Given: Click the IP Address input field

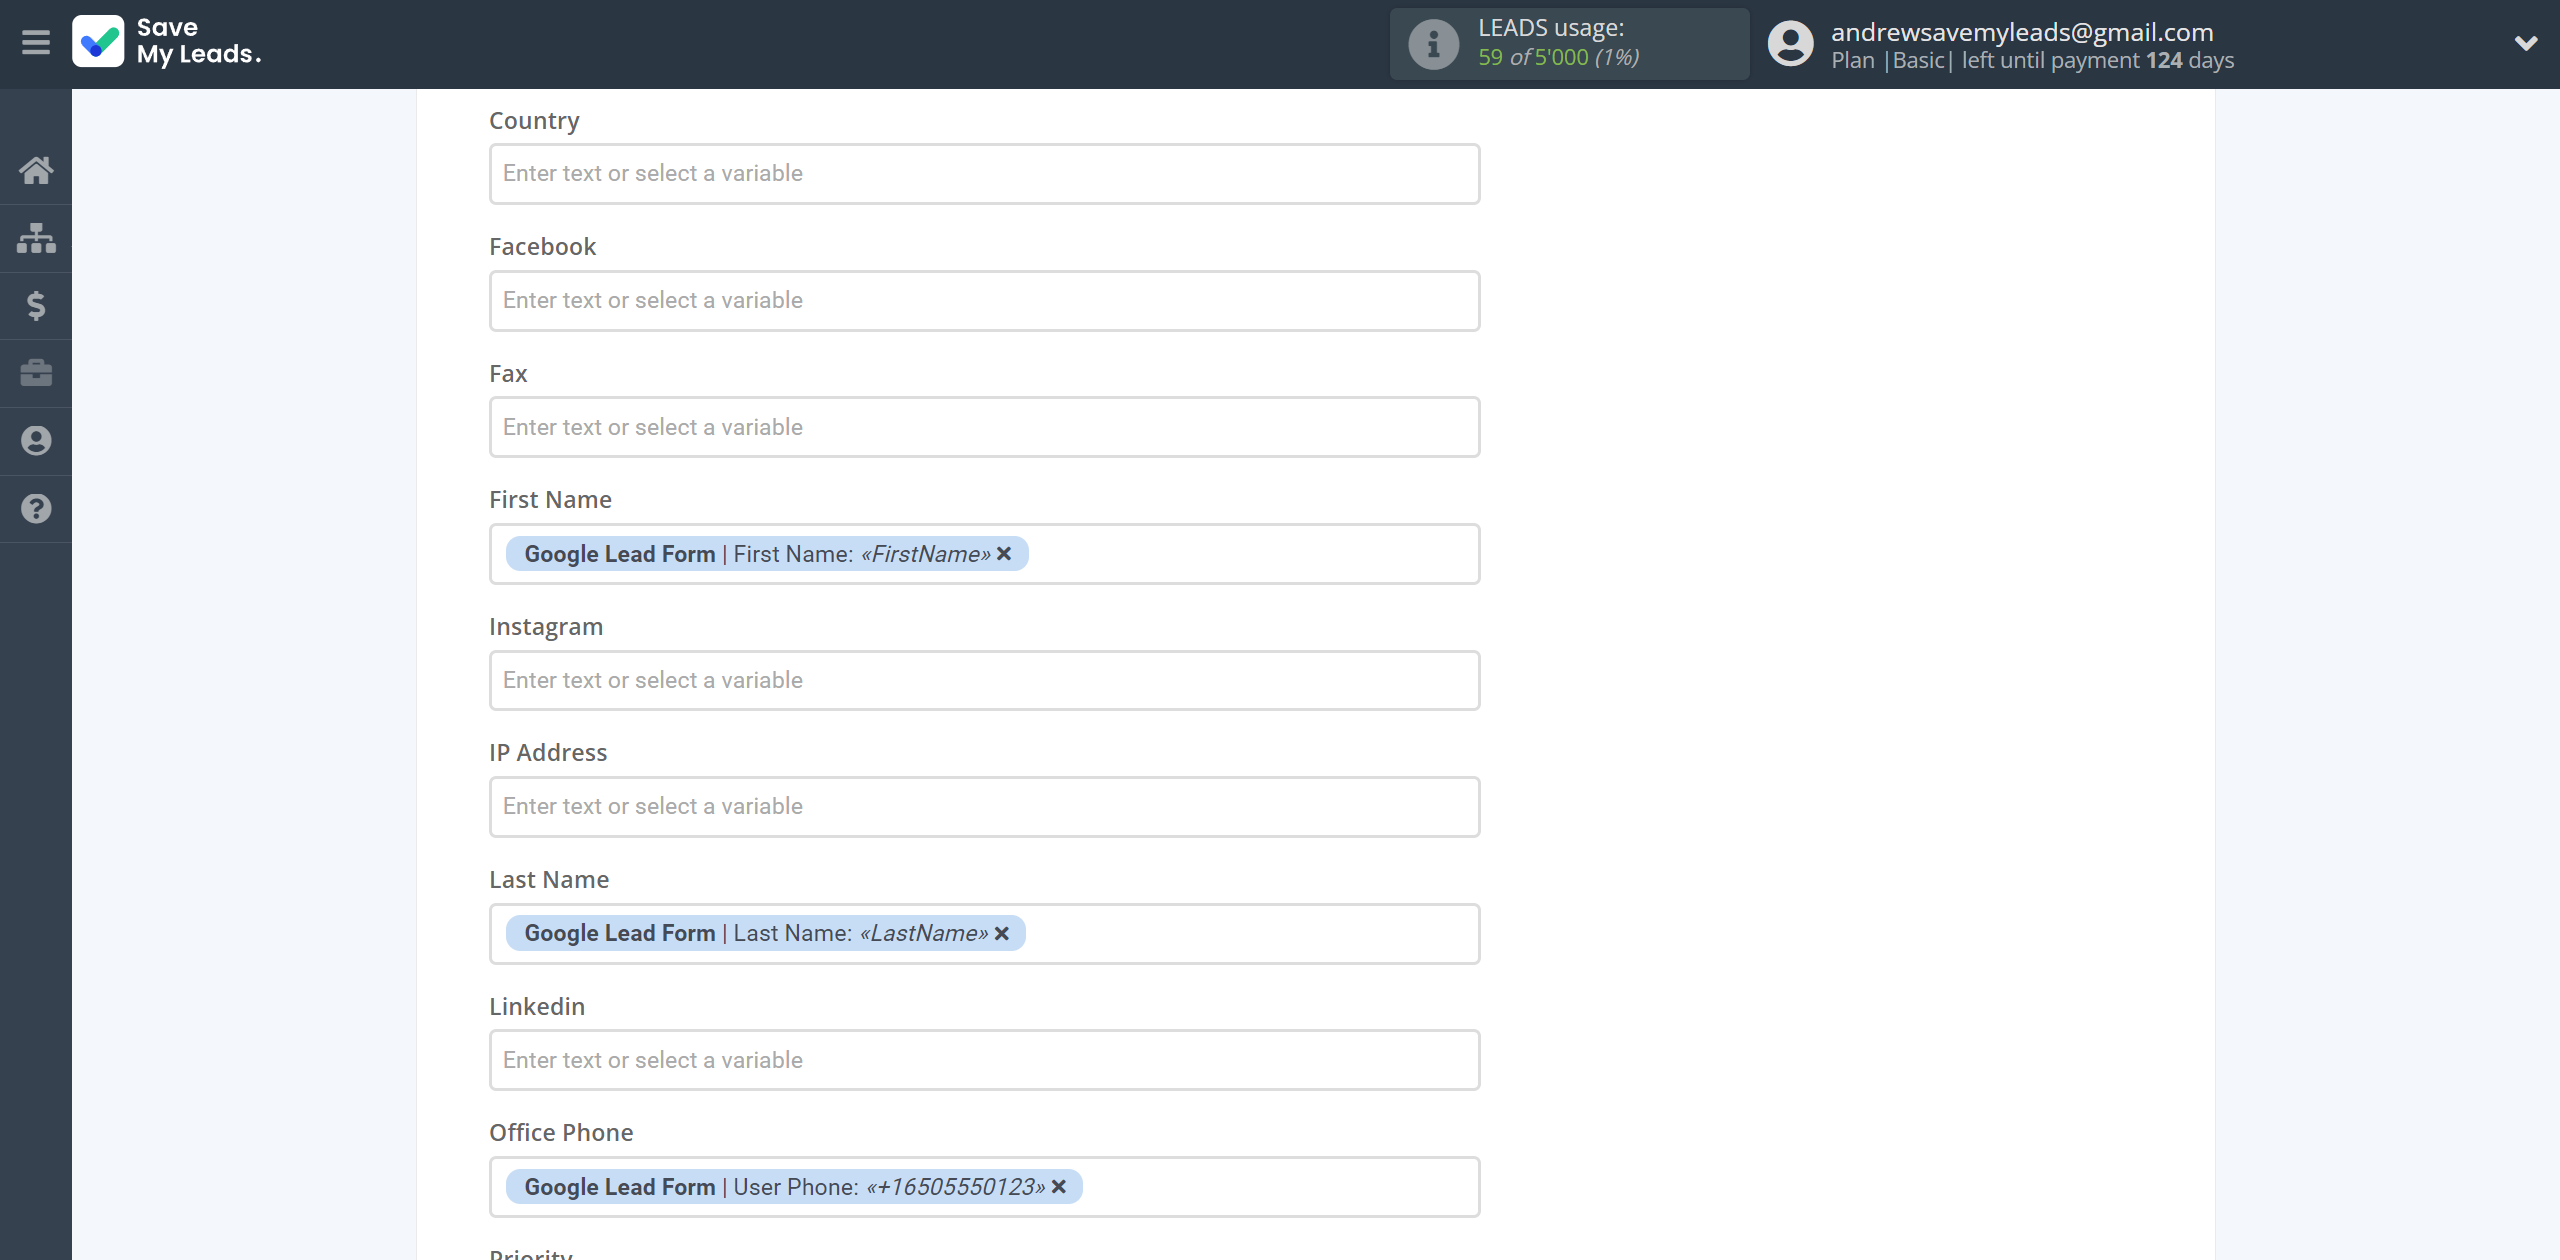Looking at the screenshot, I should click(984, 807).
